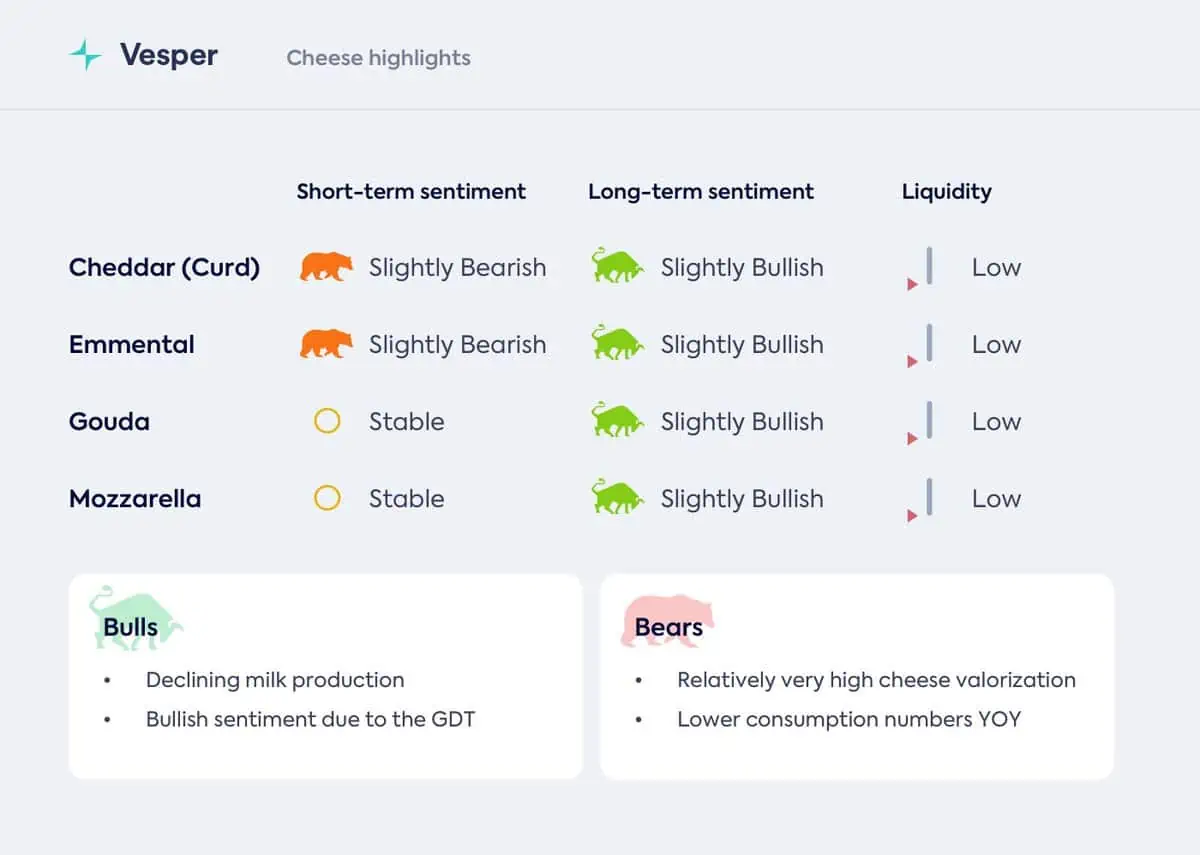Select the yellow Stable circle for Mozzarella
This screenshot has height=855, width=1200.
[327, 498]
